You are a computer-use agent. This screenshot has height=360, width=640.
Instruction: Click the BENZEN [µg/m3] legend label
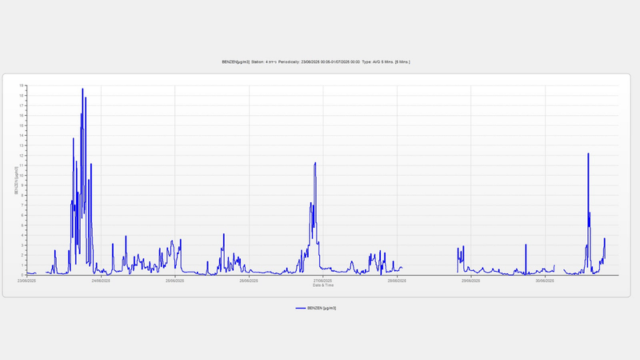[322, 308]
